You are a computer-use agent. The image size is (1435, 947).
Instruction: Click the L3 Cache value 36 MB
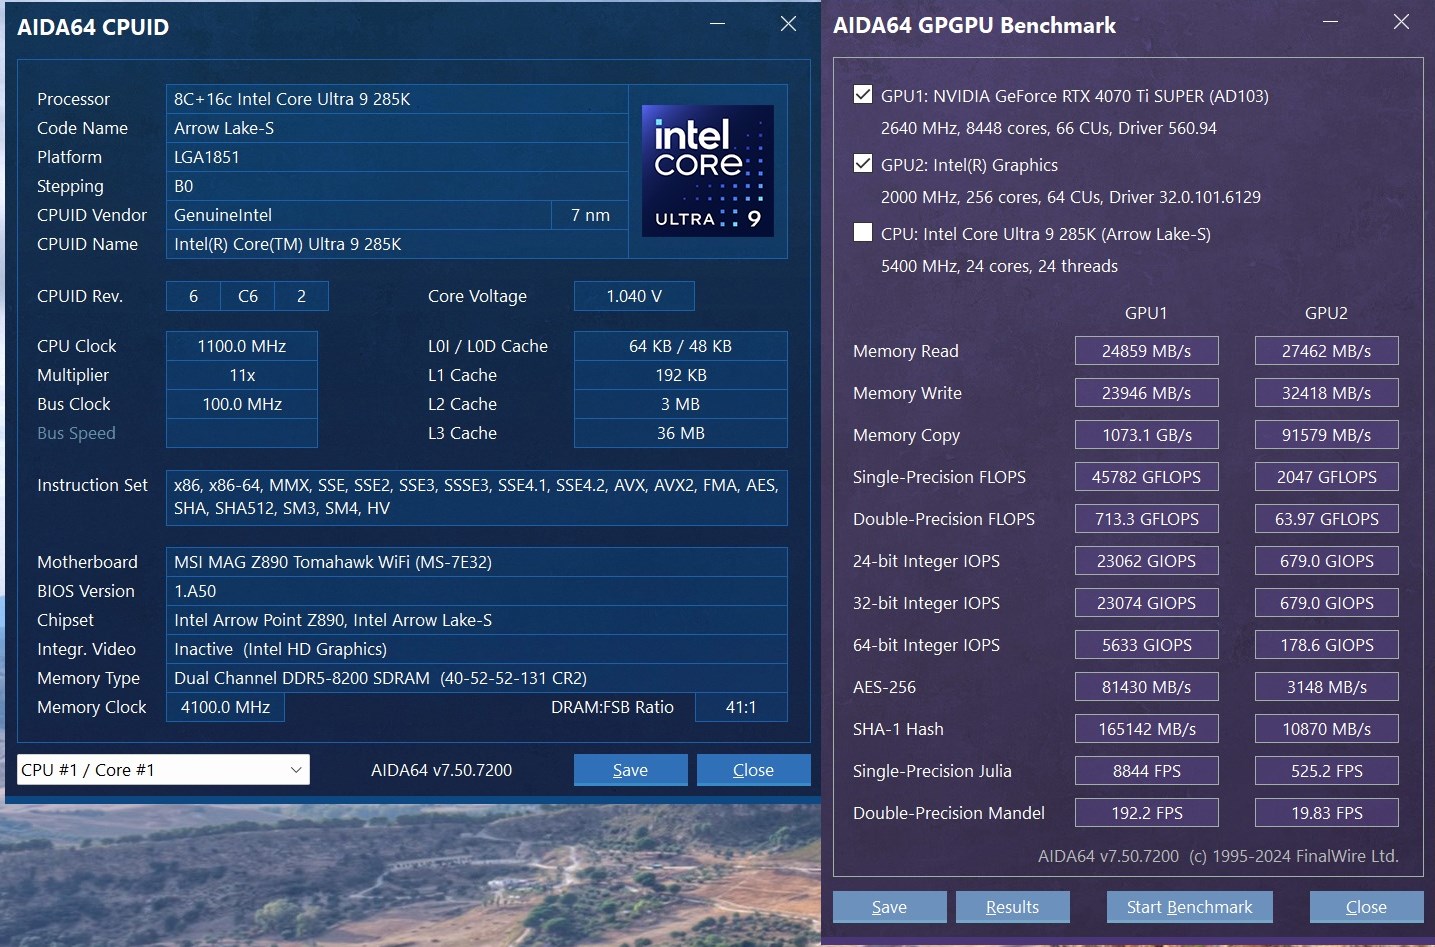681,433
